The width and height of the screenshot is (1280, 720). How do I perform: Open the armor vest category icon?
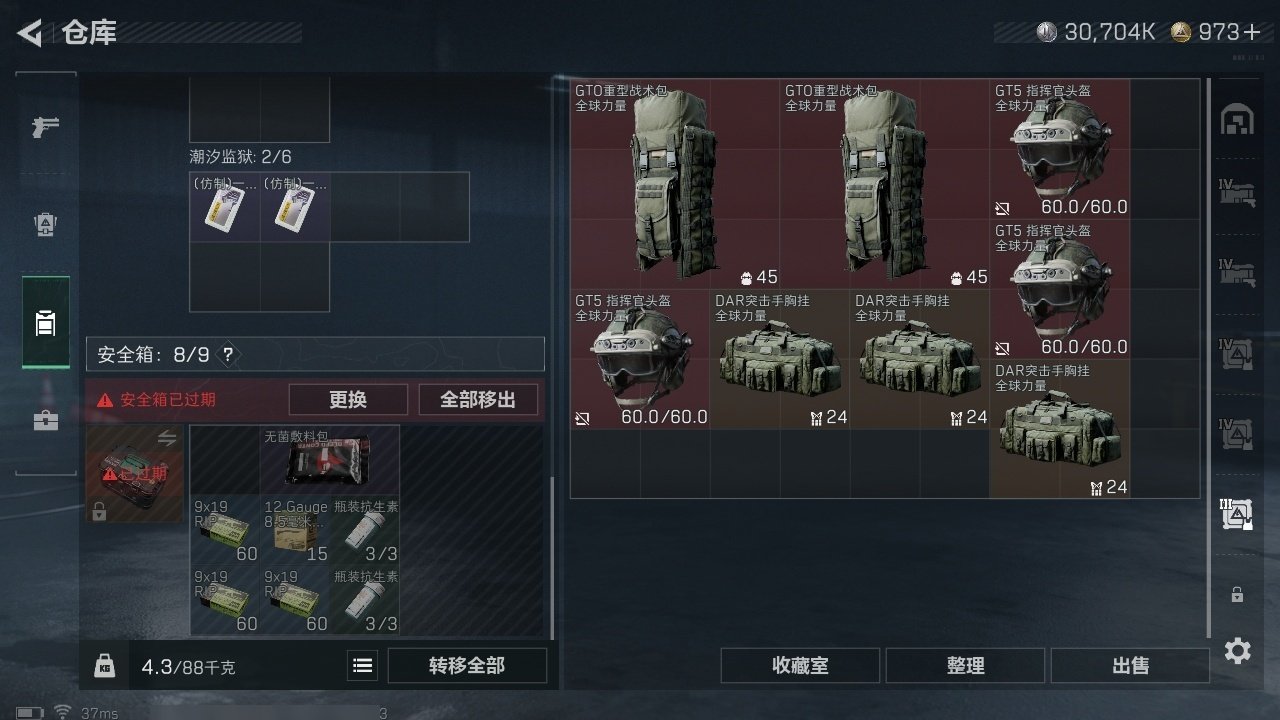(46, 224)
